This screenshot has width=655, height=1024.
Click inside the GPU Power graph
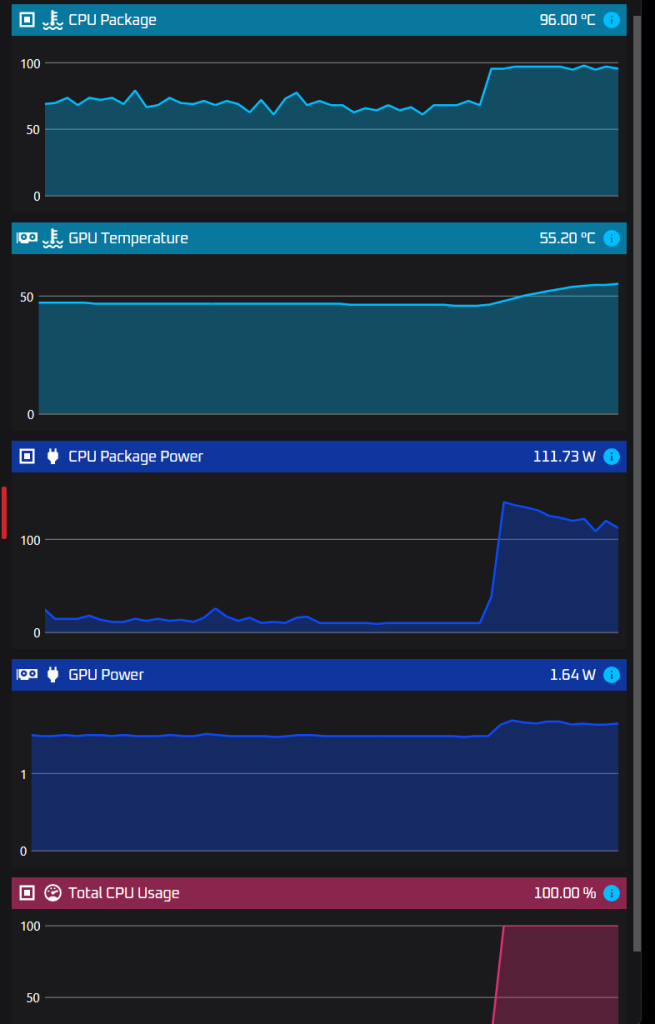[320, 790]
